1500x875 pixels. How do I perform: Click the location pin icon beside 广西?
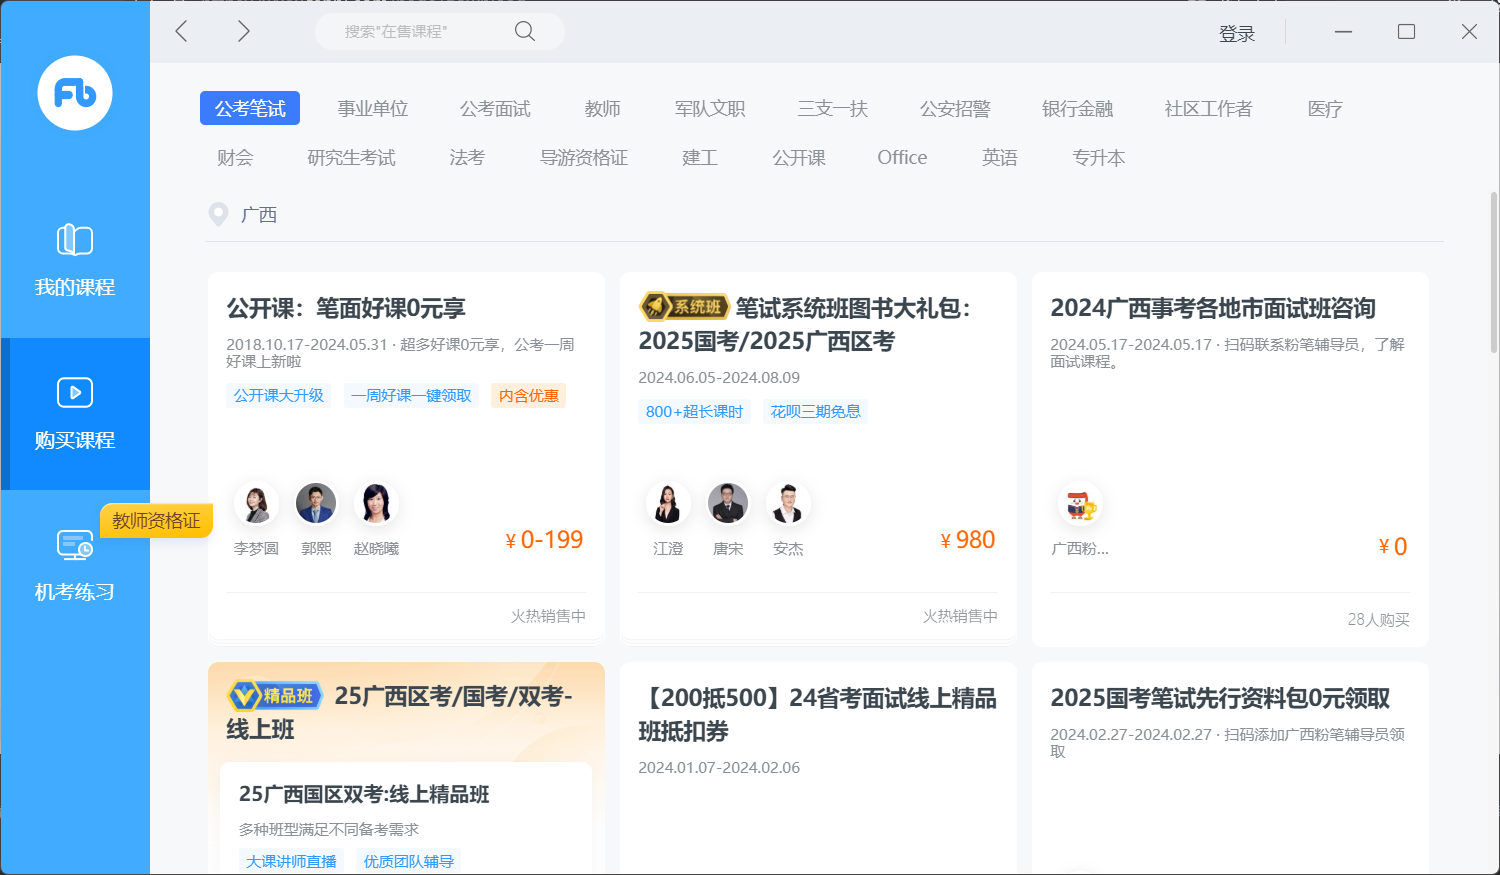click(218, 214)
